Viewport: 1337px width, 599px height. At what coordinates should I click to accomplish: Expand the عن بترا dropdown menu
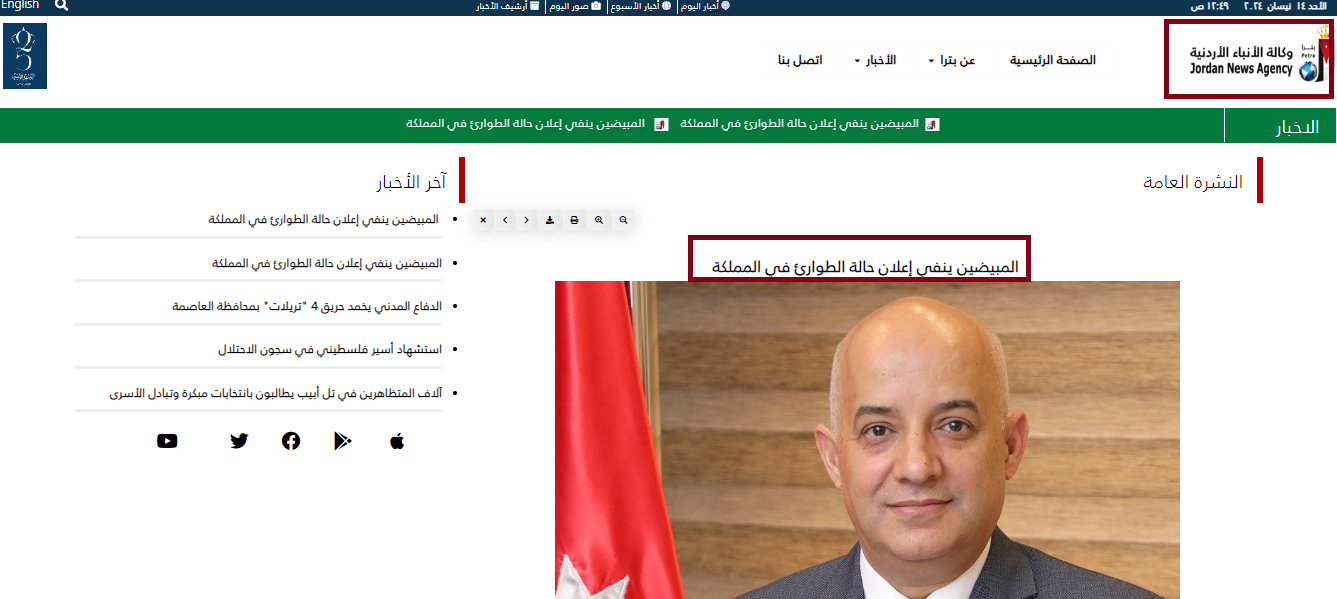point(951,60)
